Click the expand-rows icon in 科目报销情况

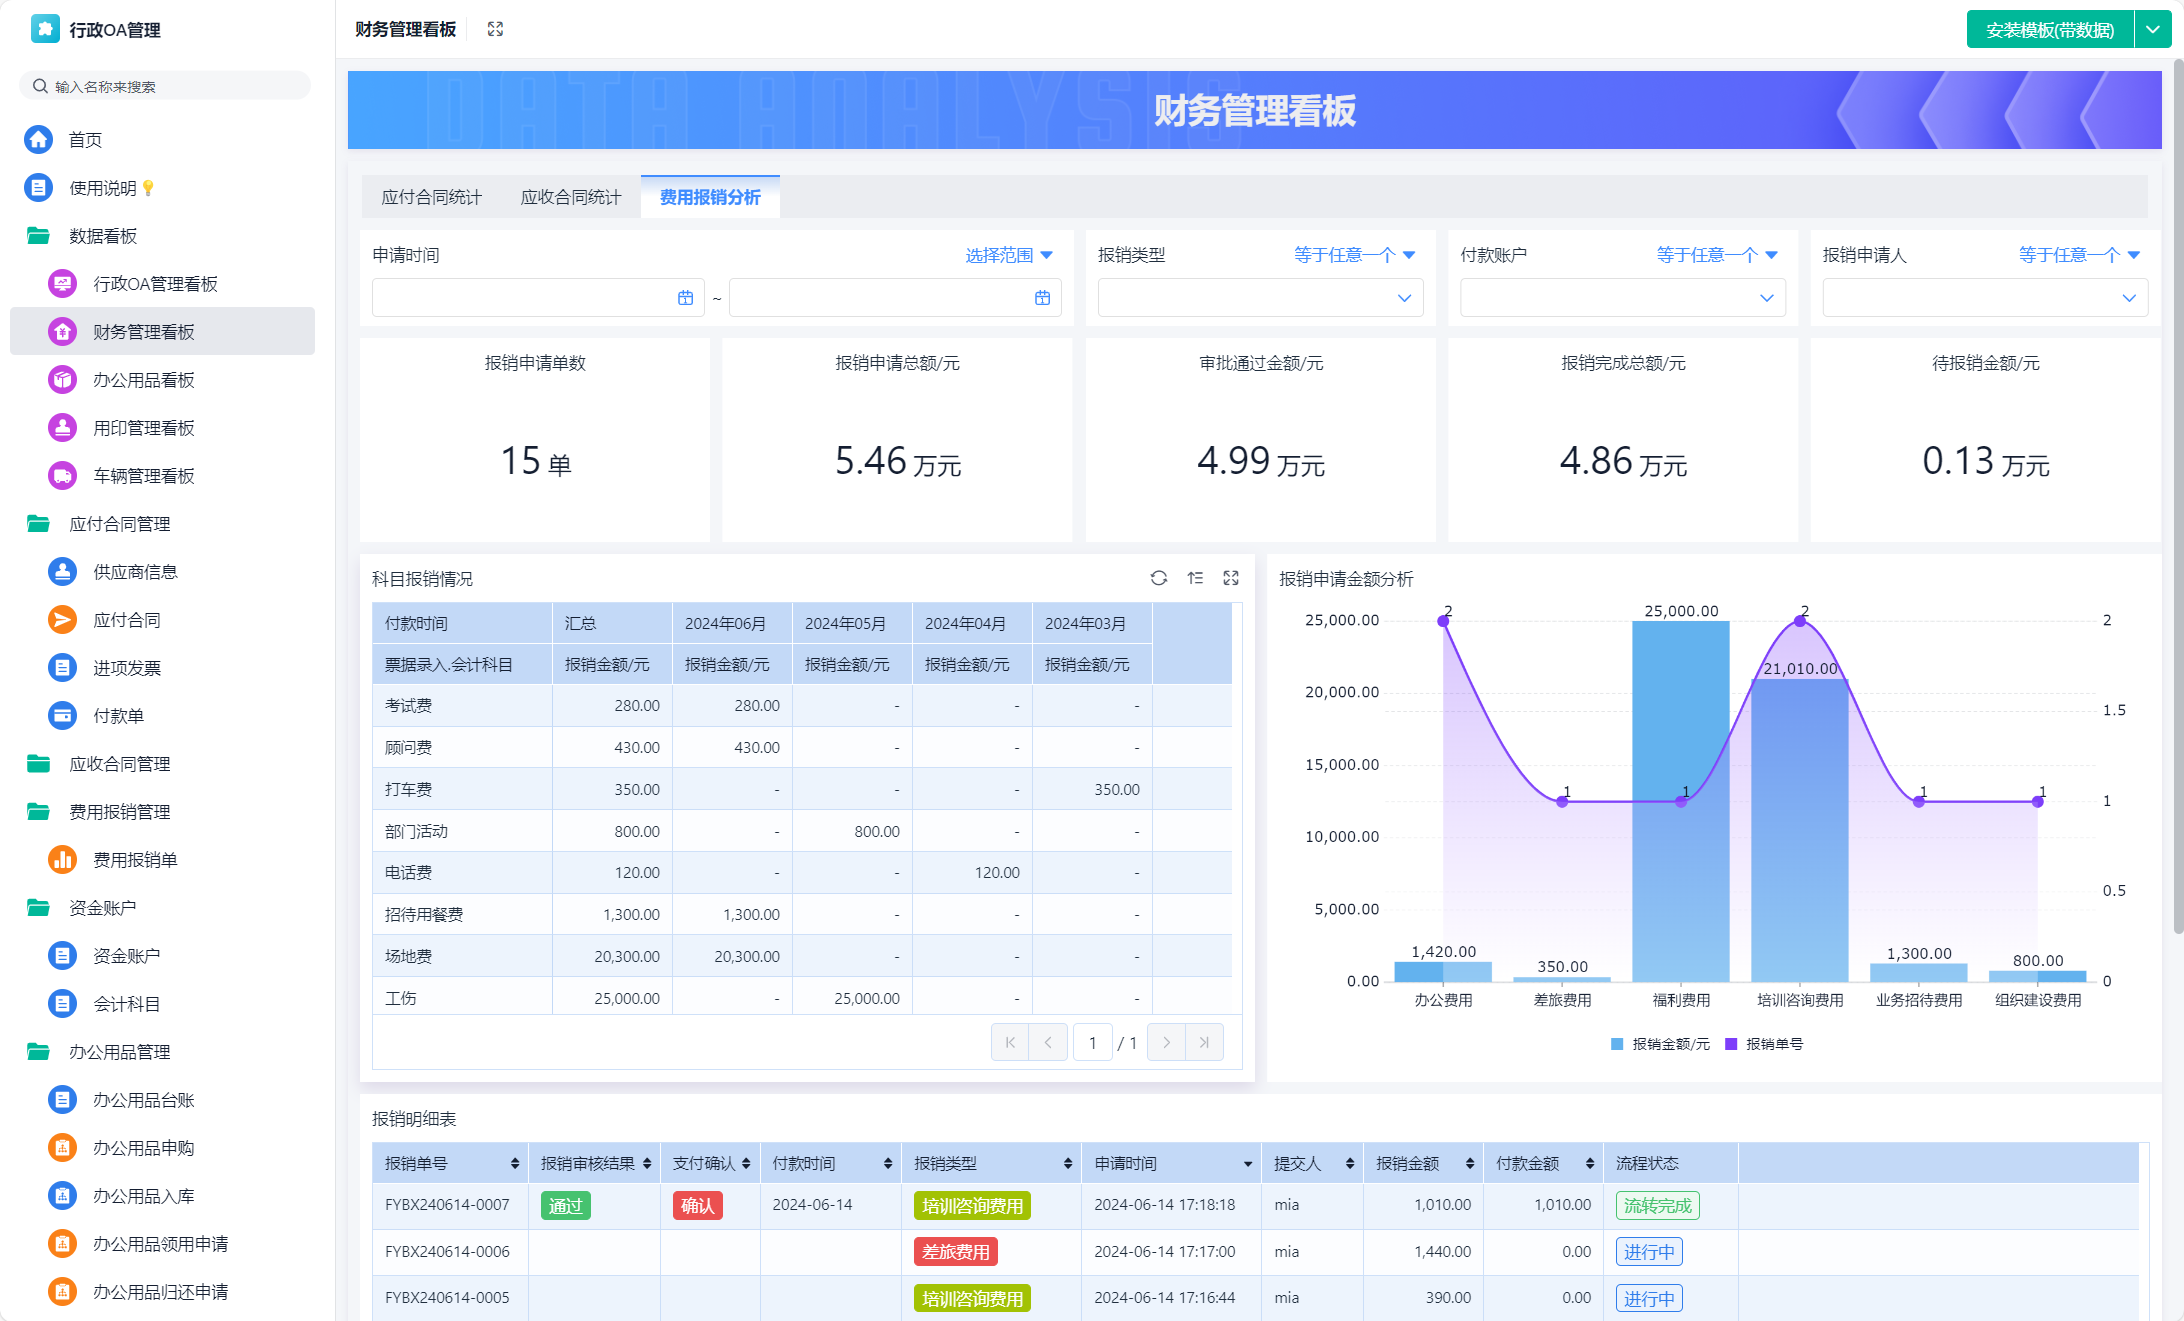click(x=1195, y=578)
